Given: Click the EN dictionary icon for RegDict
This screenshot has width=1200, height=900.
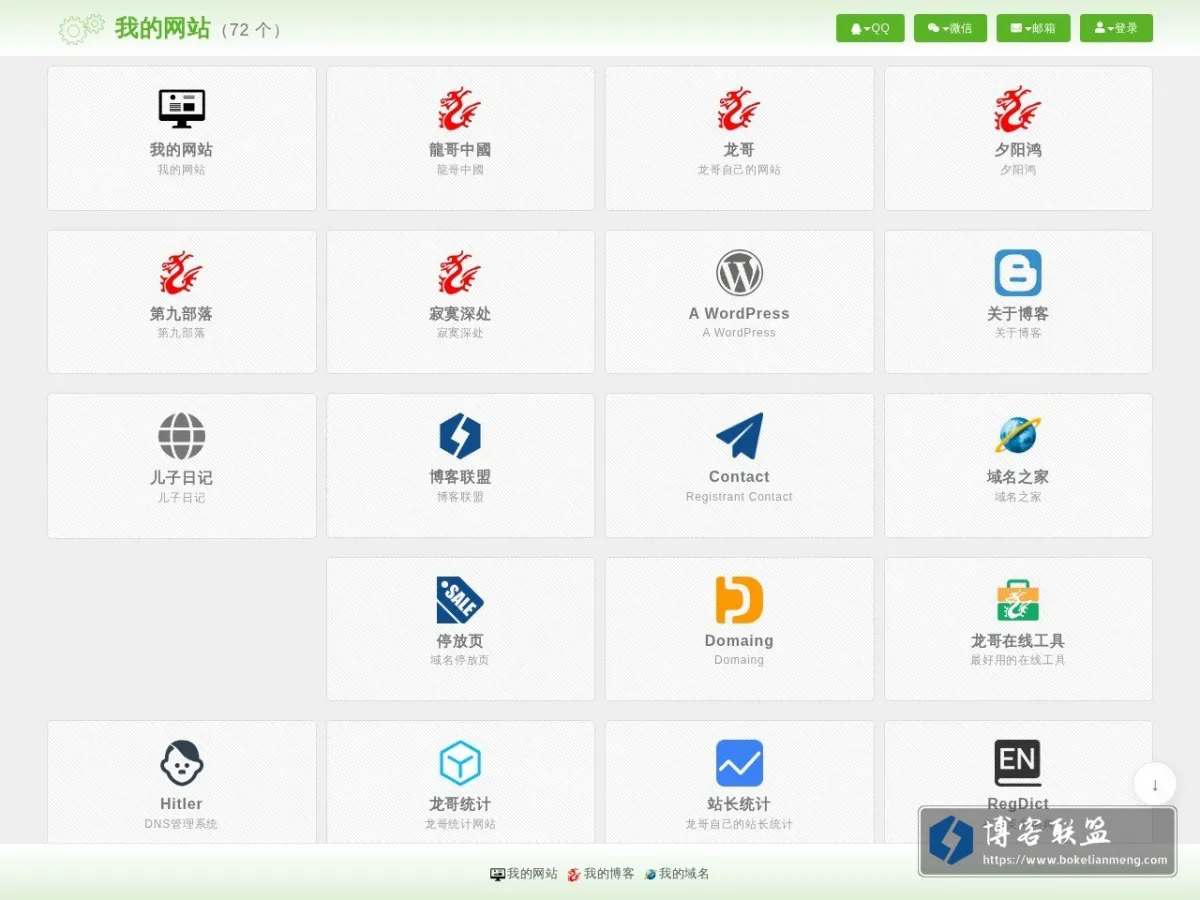Looking at the screenshot, I should pos(1018,764).
